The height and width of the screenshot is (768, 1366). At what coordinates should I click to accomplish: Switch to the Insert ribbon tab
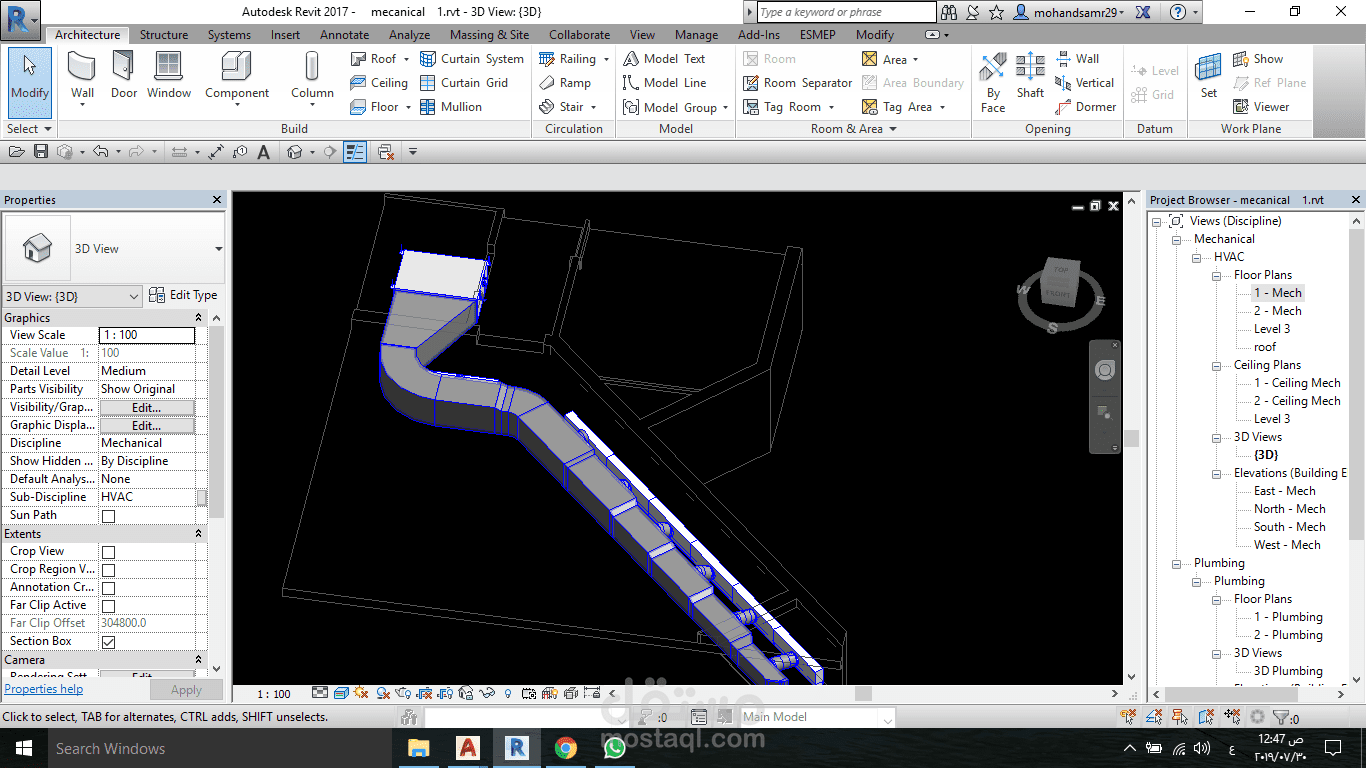point(285,35)
